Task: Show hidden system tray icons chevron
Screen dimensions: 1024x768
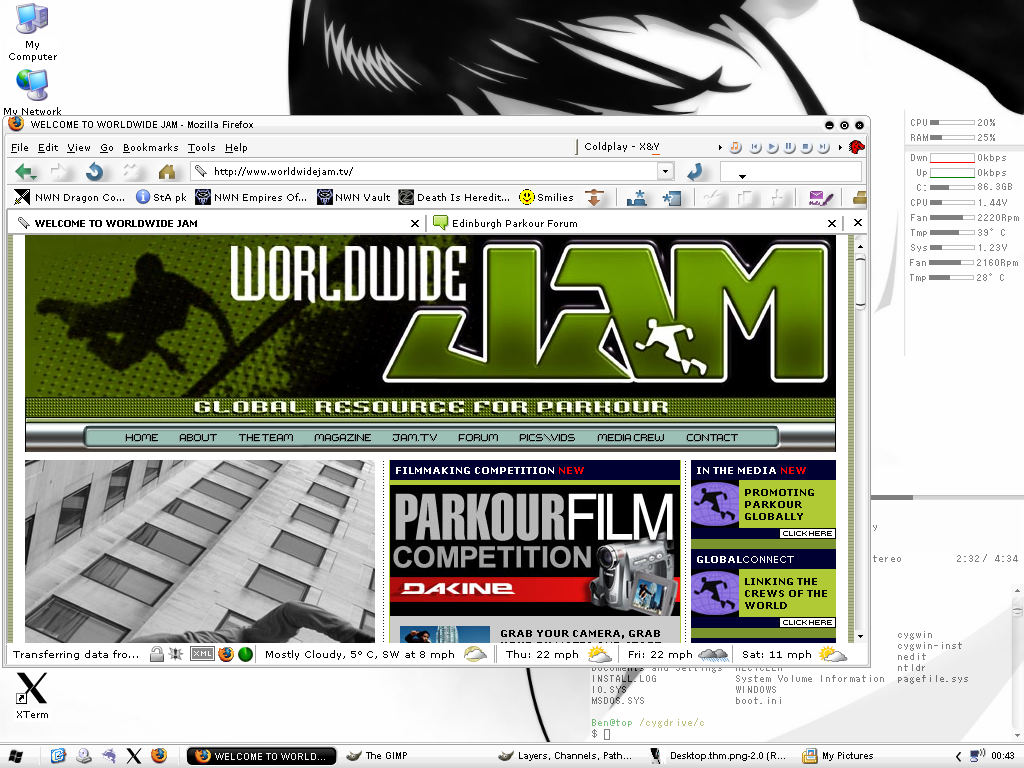Action: (x=959, y=756)
